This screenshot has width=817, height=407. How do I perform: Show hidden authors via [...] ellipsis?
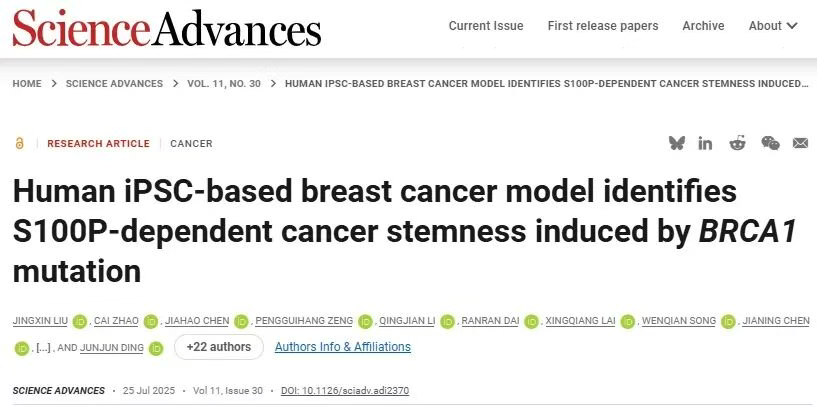click(x=44, y=348)
